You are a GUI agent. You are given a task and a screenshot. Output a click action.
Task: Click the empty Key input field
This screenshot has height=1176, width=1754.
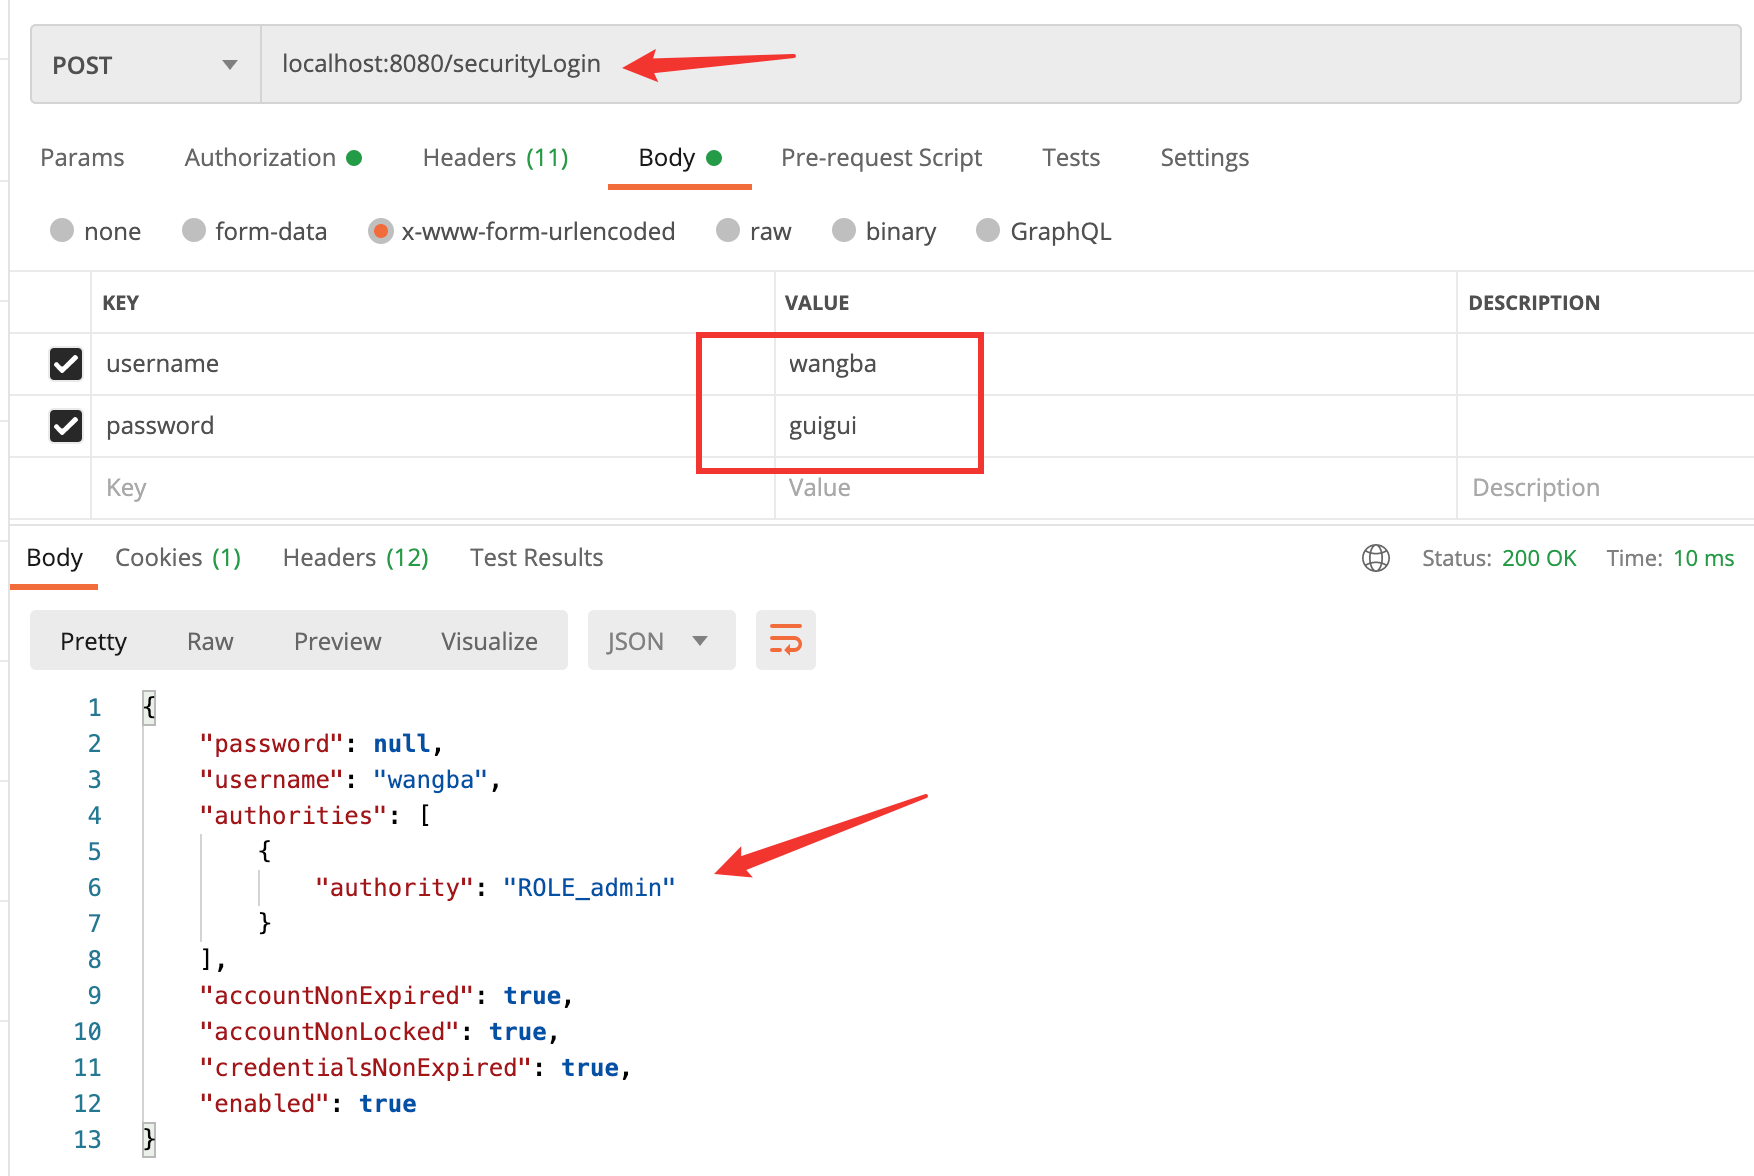(x=430, y=488)
